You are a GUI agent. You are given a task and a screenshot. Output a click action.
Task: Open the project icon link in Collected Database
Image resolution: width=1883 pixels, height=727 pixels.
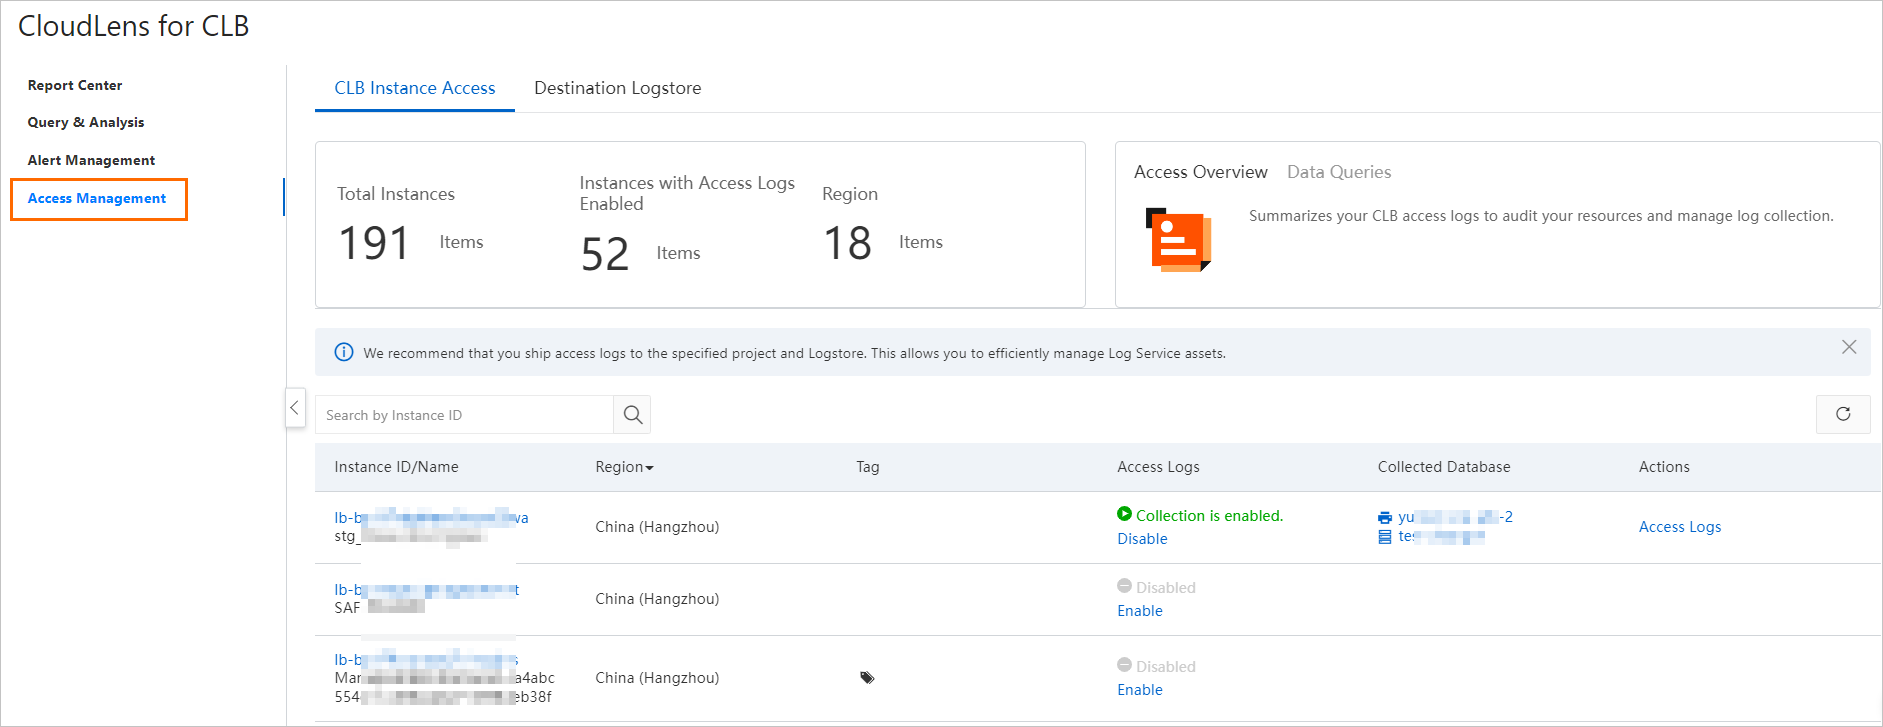(1385, 517)
